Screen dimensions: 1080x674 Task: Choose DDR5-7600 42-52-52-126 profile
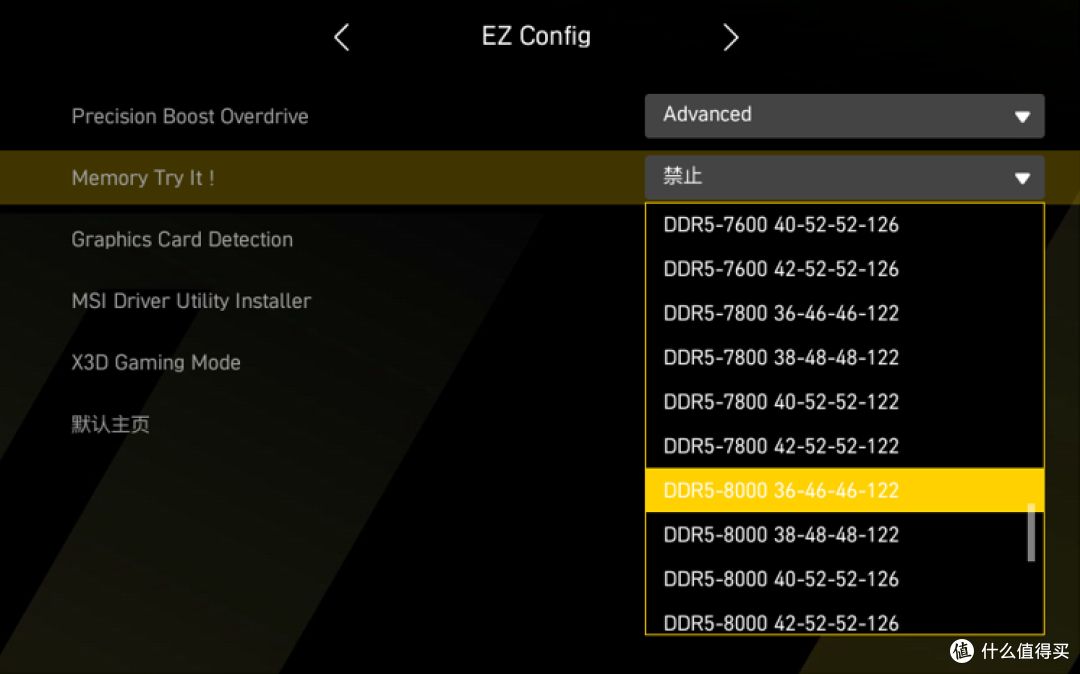(844, 269)
